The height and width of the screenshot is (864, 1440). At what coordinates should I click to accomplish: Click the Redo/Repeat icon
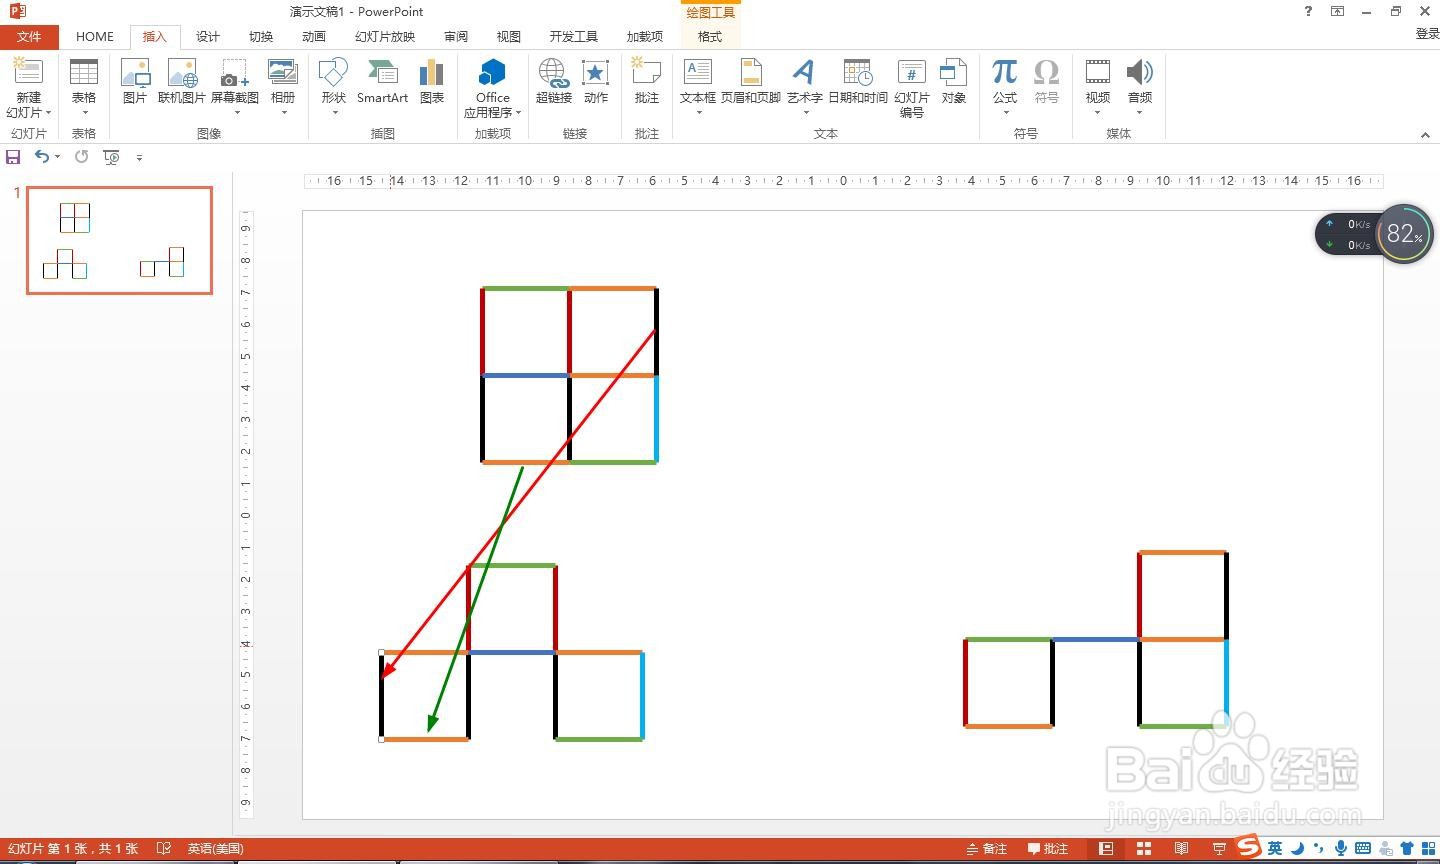coord(81,156)
